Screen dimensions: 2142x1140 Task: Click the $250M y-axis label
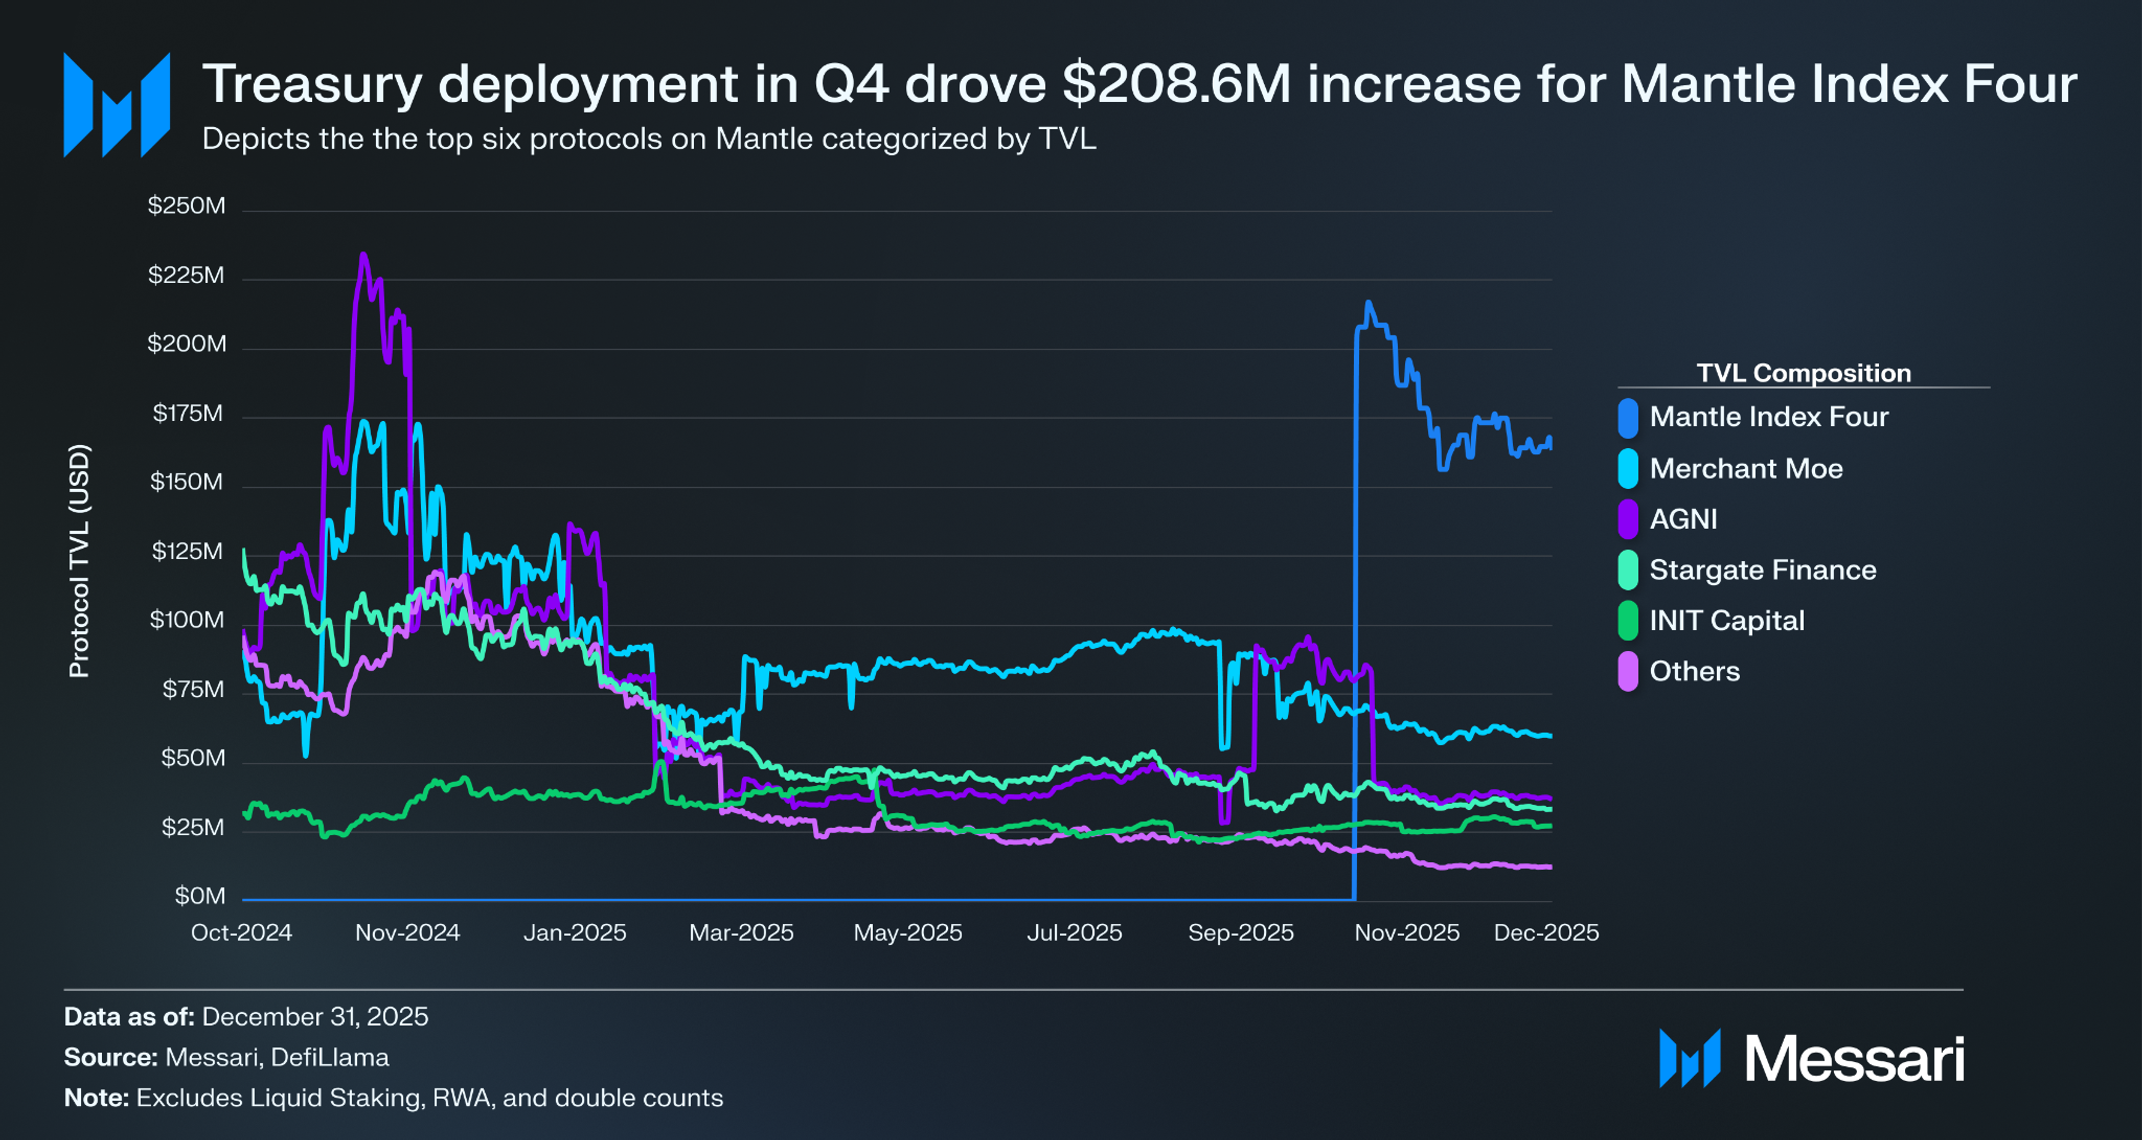[187, 206]
